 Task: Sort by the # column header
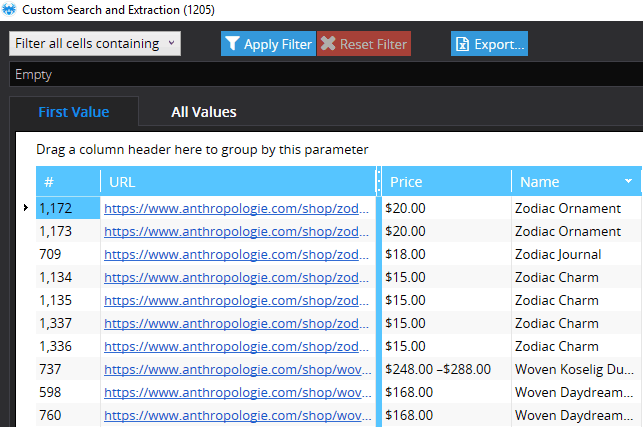[x=68, y=182]
